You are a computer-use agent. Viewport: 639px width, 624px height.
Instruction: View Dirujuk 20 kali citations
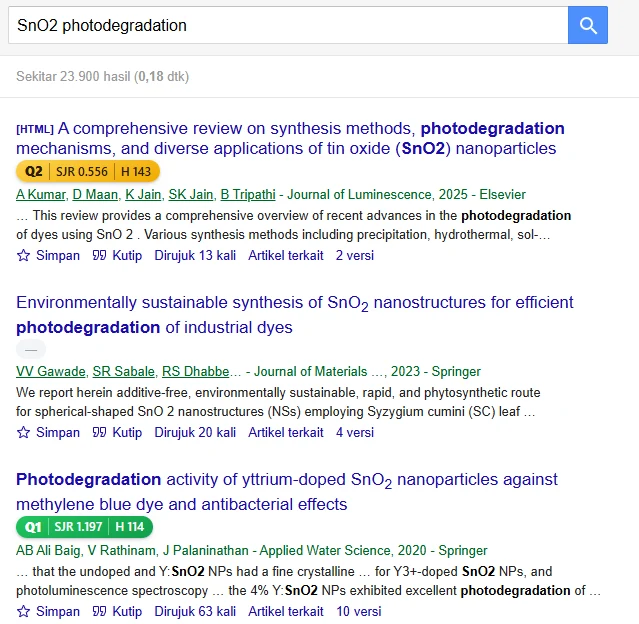195,432
